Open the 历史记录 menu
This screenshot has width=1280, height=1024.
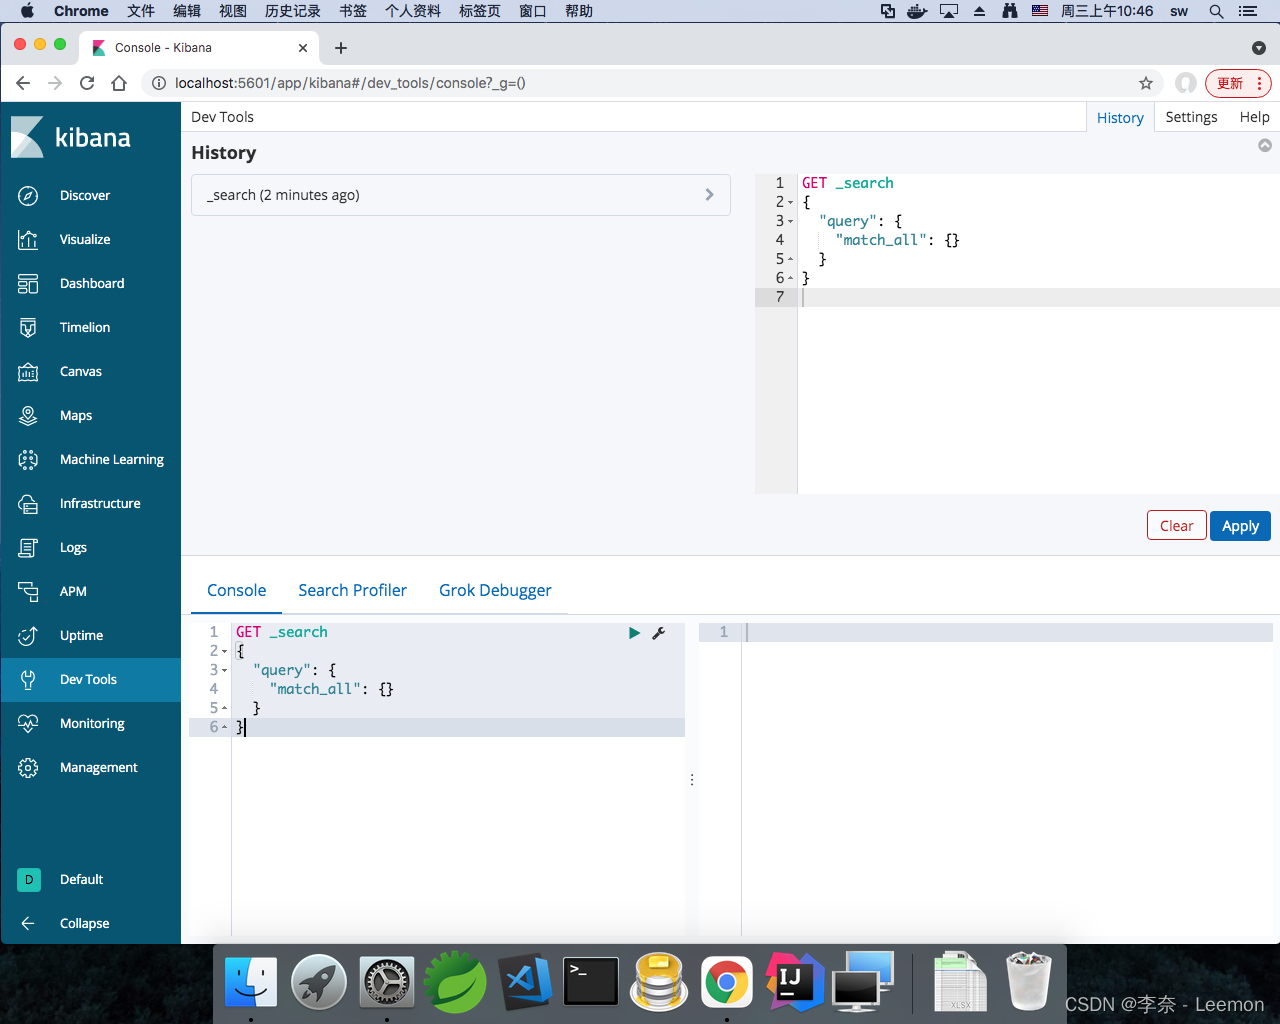(293, 11)
